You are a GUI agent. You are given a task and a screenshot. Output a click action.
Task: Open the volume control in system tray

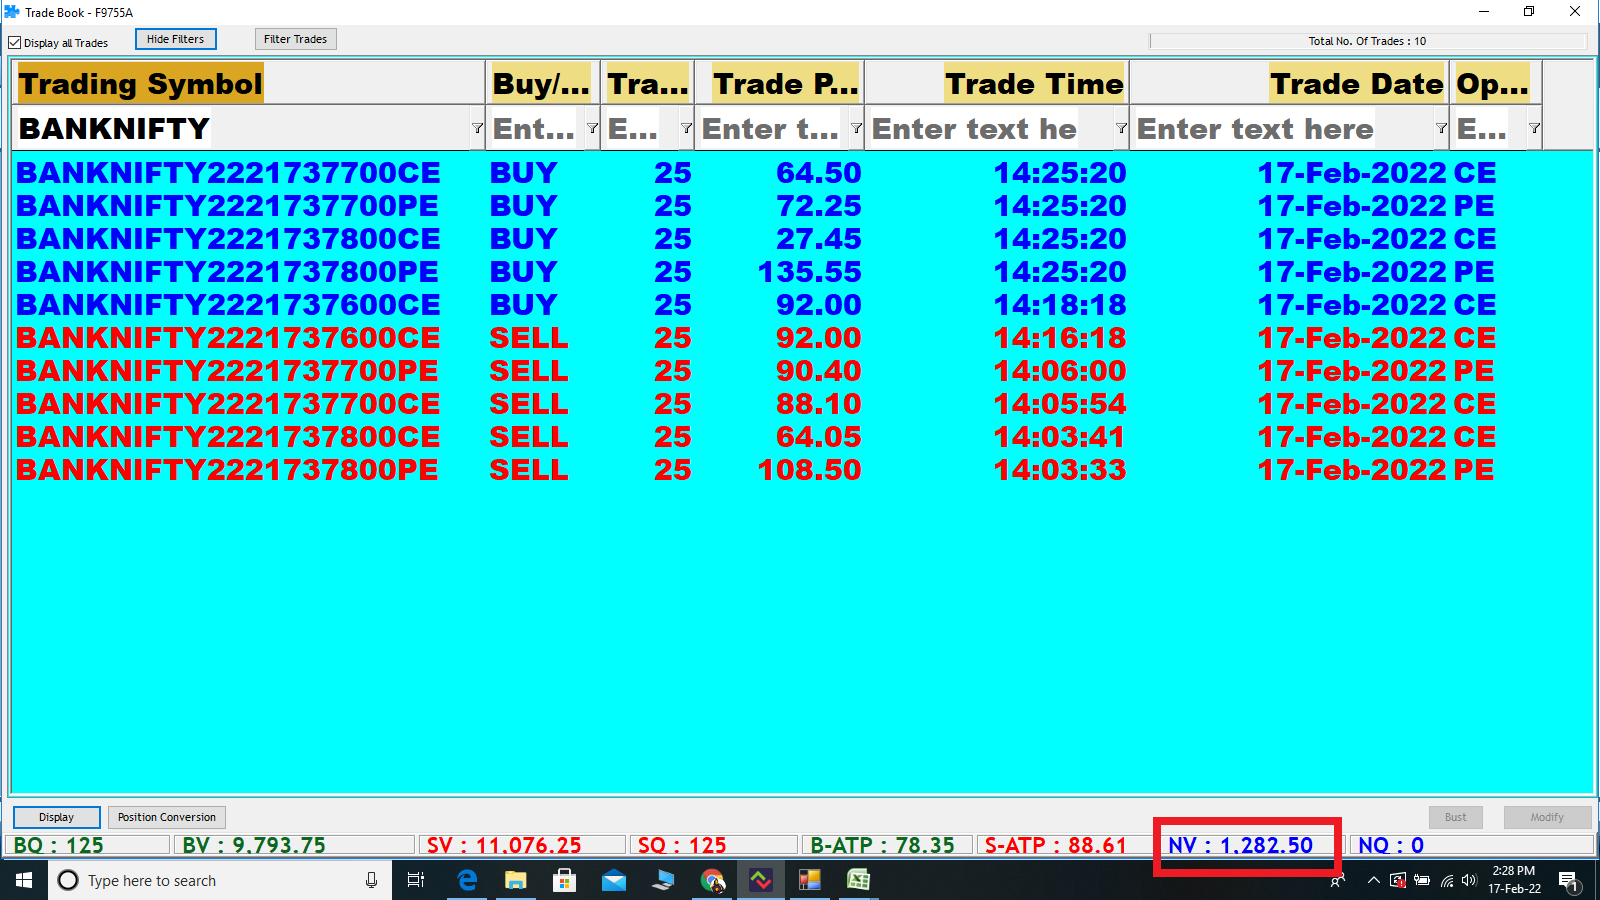pyautogui.click(x=1469, y=880)
